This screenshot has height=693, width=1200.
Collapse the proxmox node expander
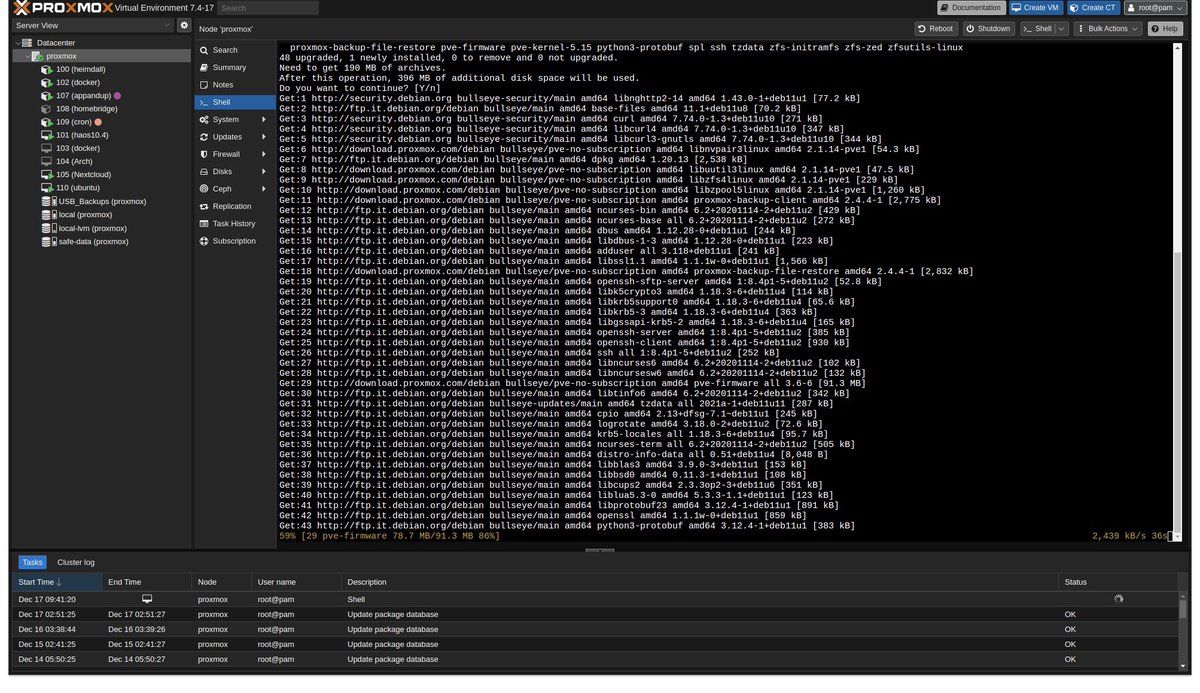pos(29,56)
